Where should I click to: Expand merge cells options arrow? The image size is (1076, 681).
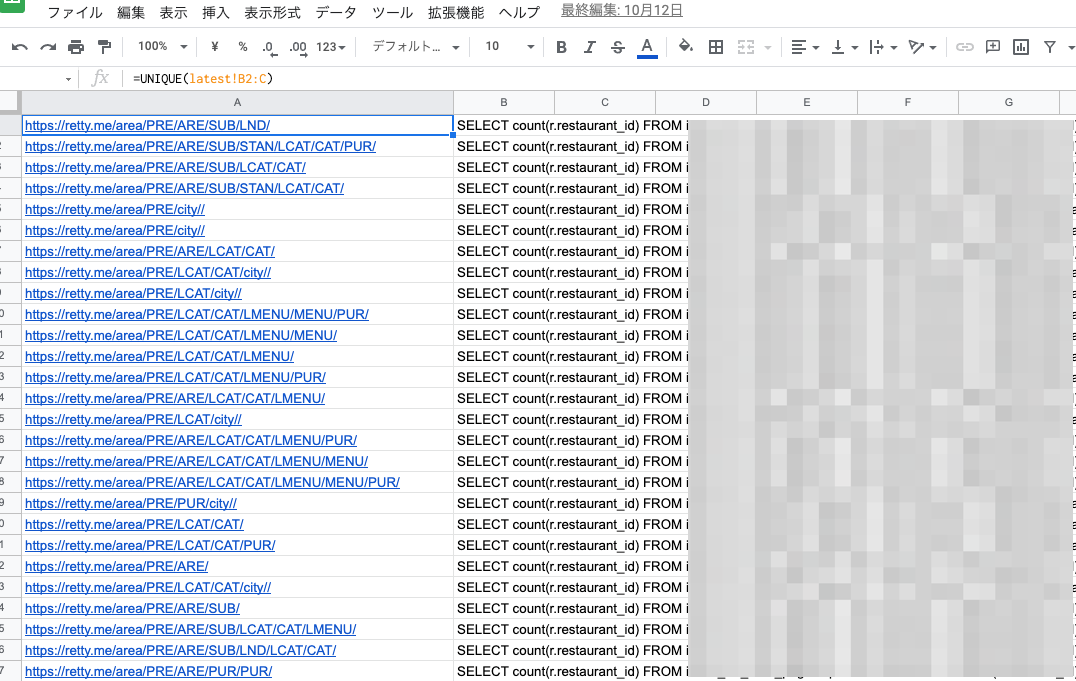click(x=768, y=47)
